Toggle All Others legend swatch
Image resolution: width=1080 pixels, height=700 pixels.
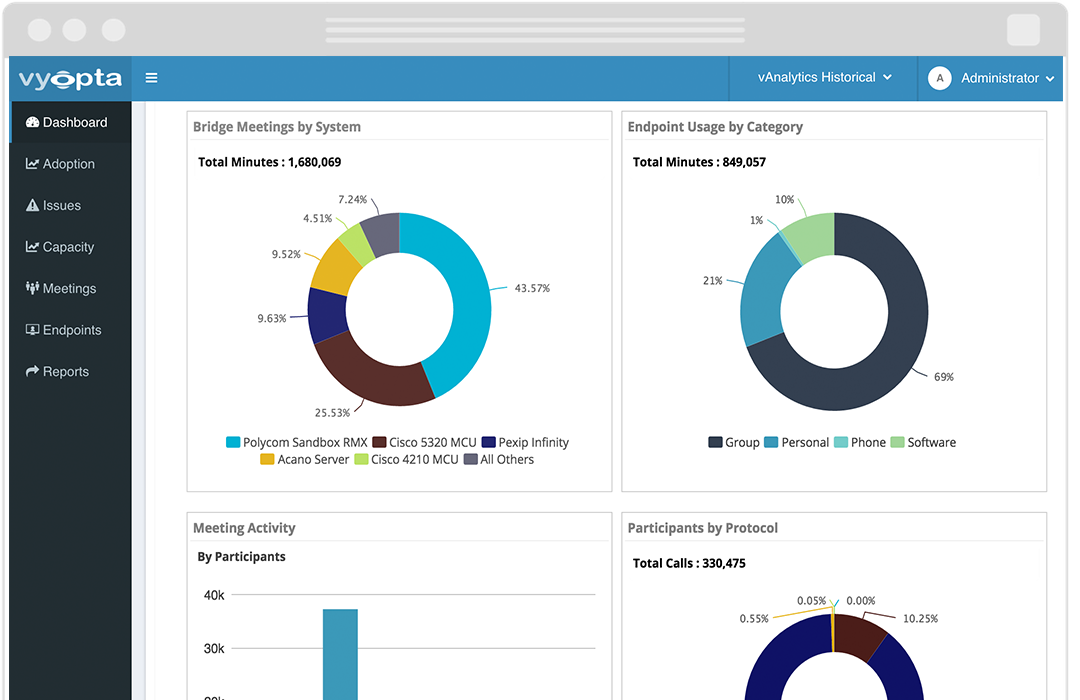coord(470,460)
